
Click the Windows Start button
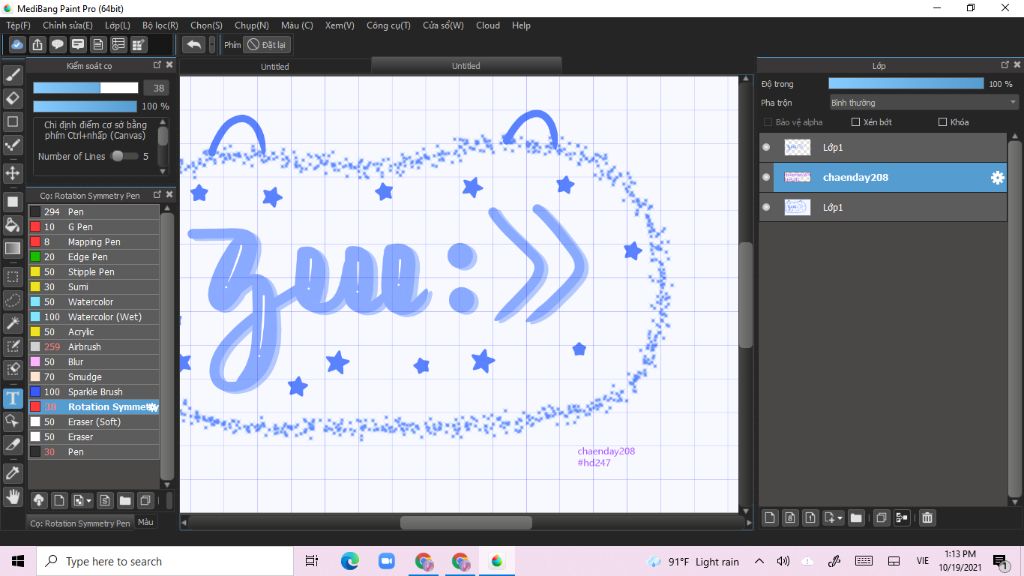click(x=18, y=561)
